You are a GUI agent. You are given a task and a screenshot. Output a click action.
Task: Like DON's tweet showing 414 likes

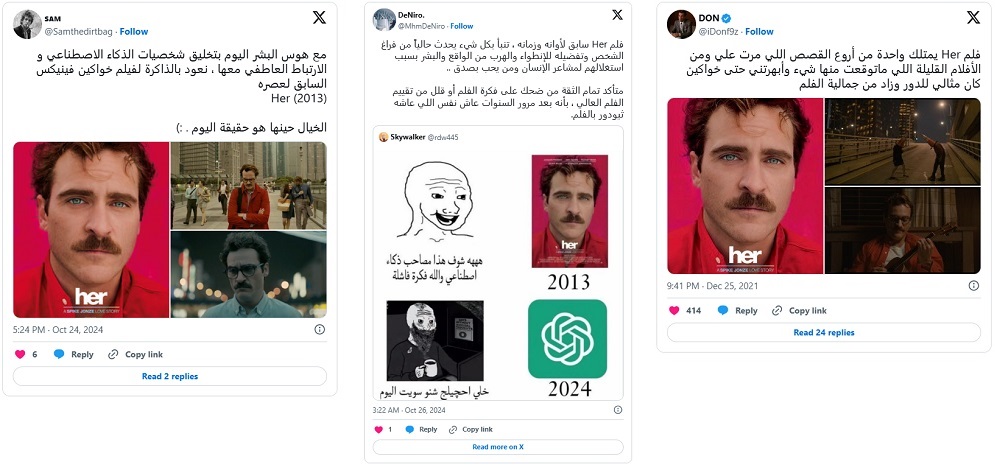click(x=674, y=311)
